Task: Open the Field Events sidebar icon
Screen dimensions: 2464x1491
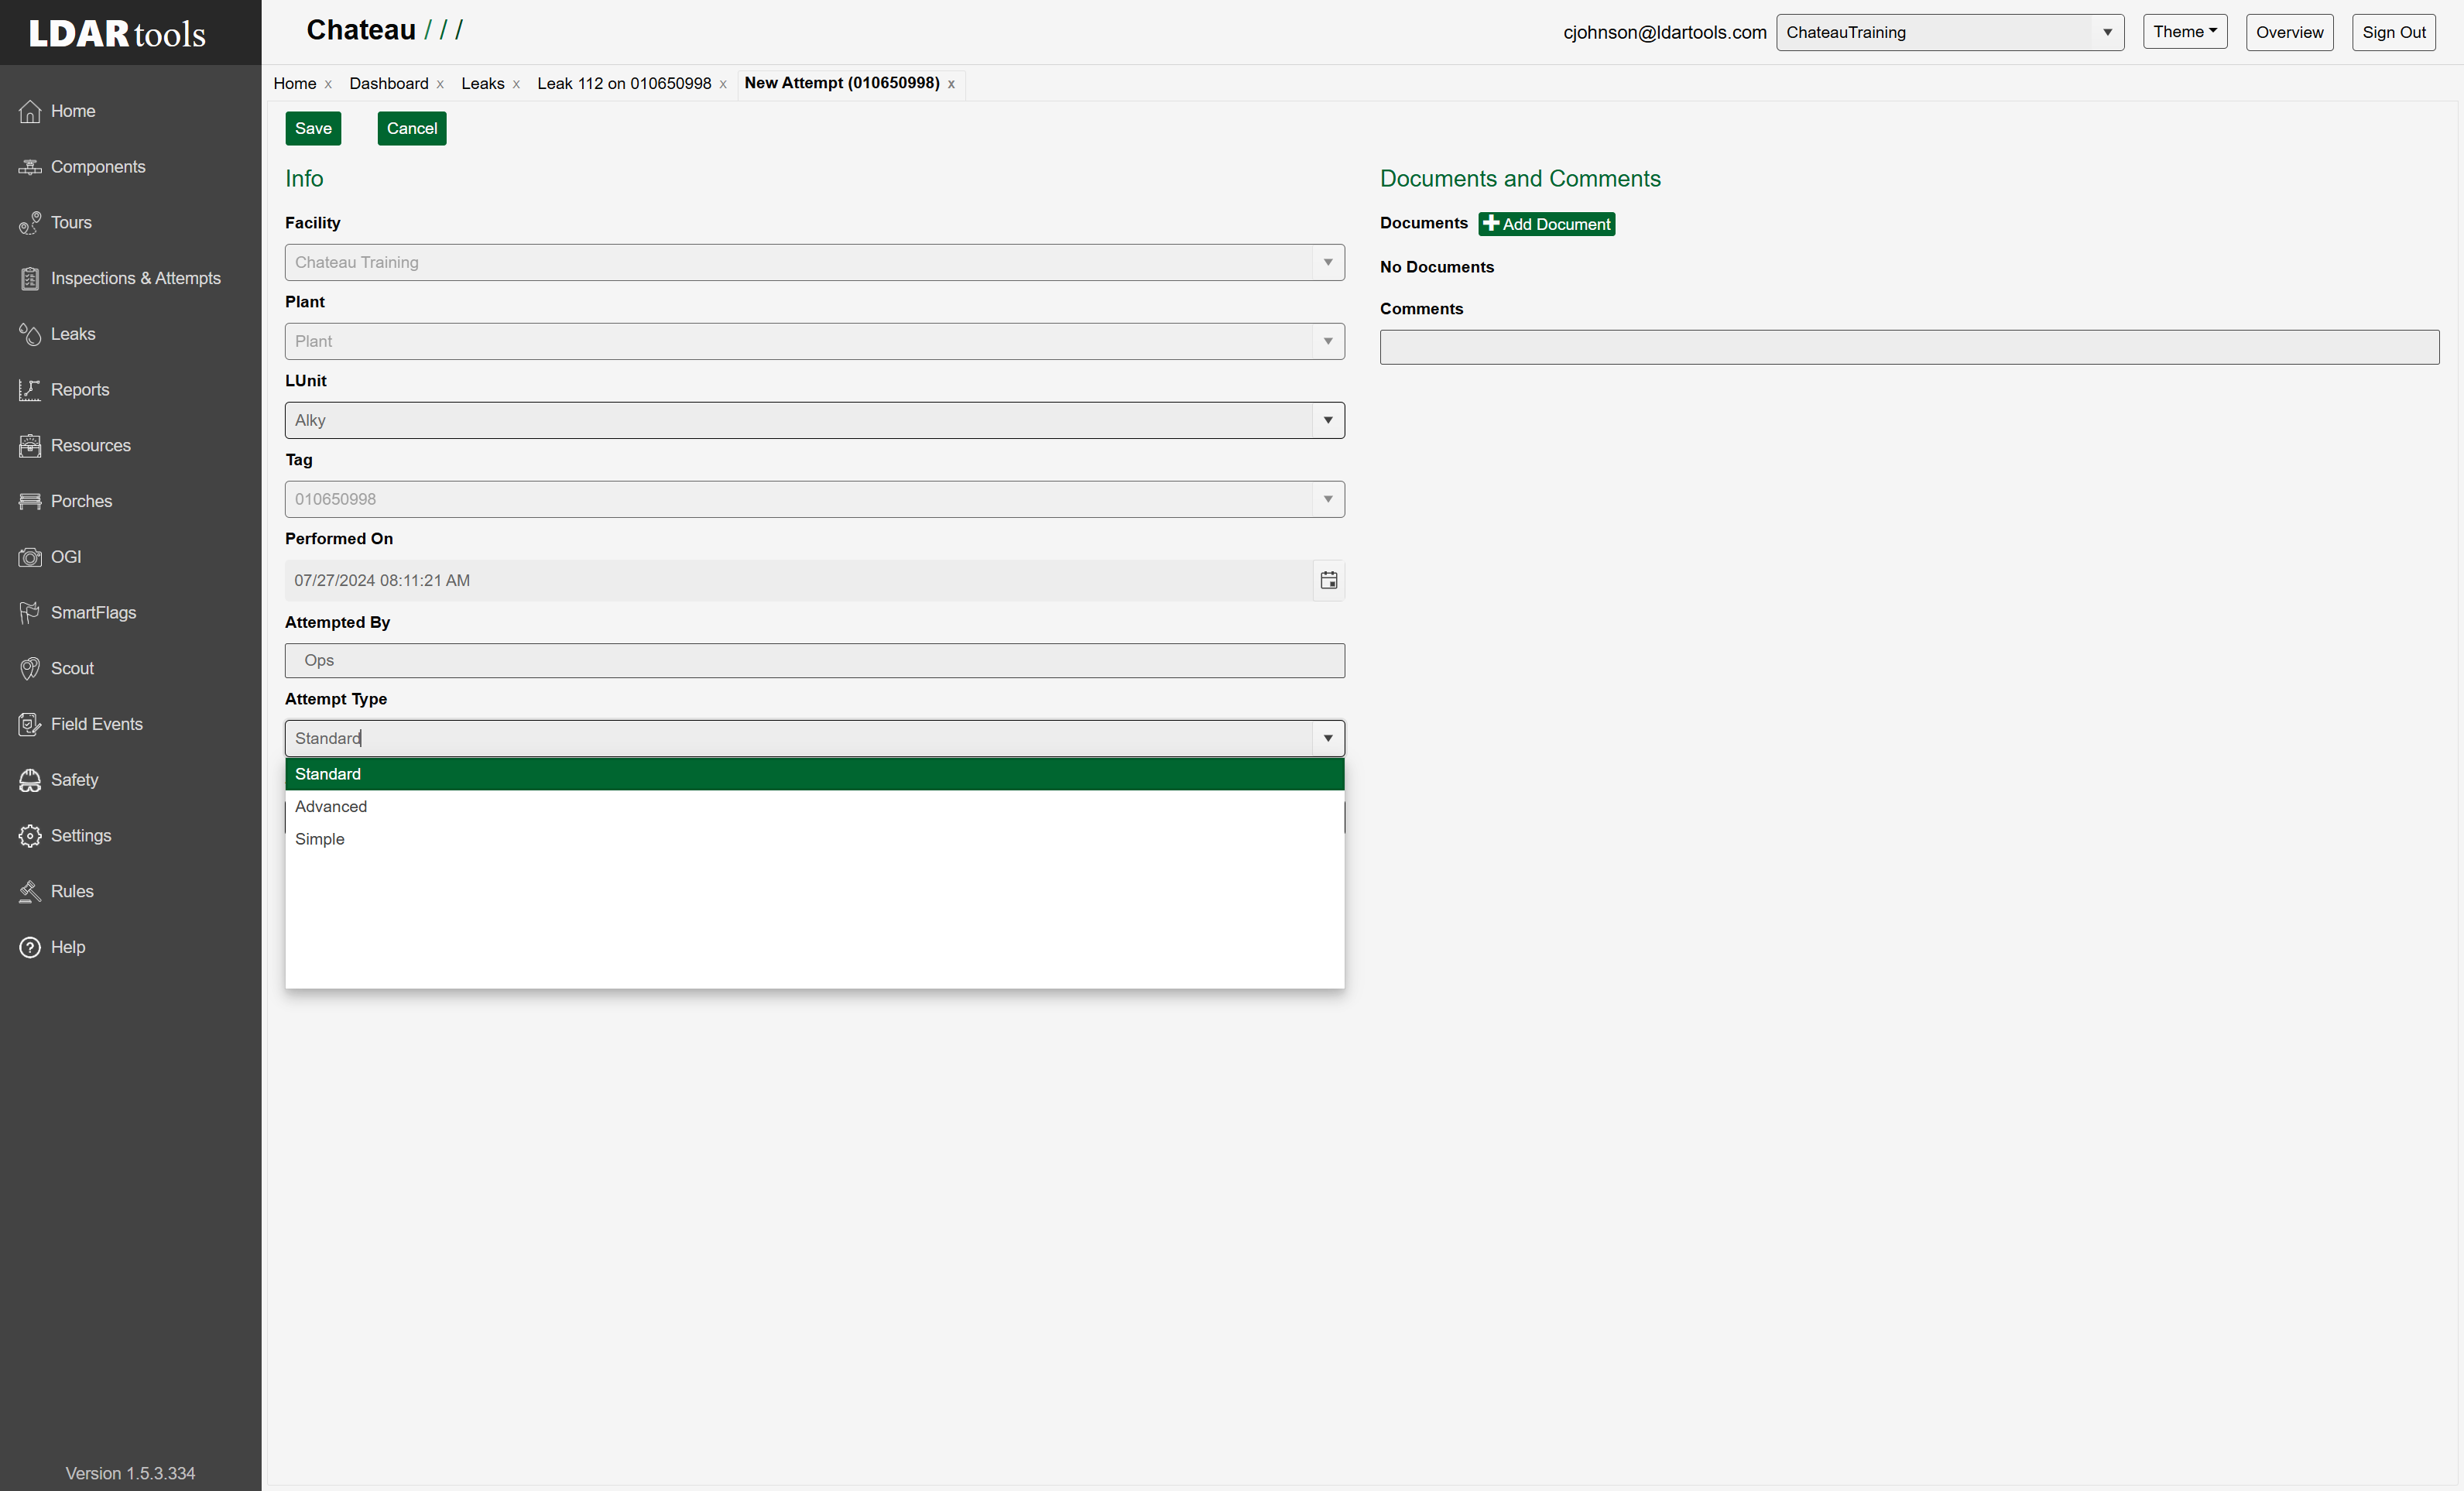Action: click(30, 725)
